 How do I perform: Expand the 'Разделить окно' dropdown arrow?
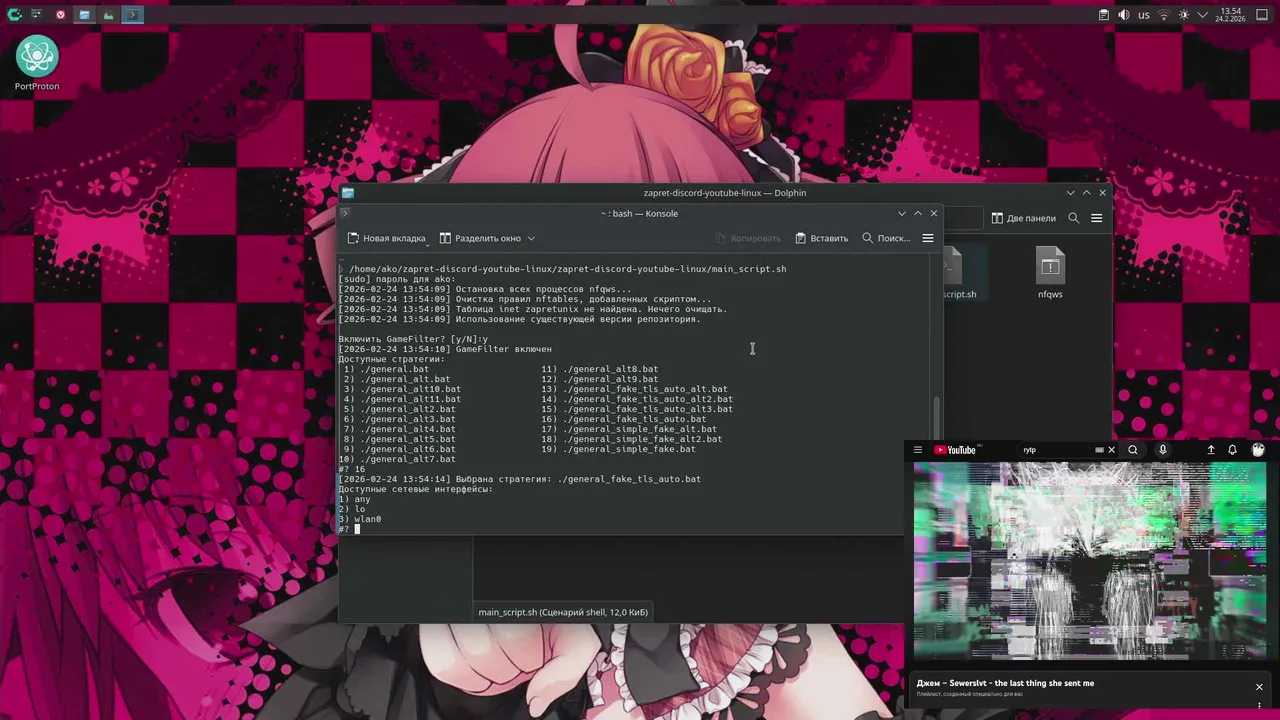tap(531, 238)
